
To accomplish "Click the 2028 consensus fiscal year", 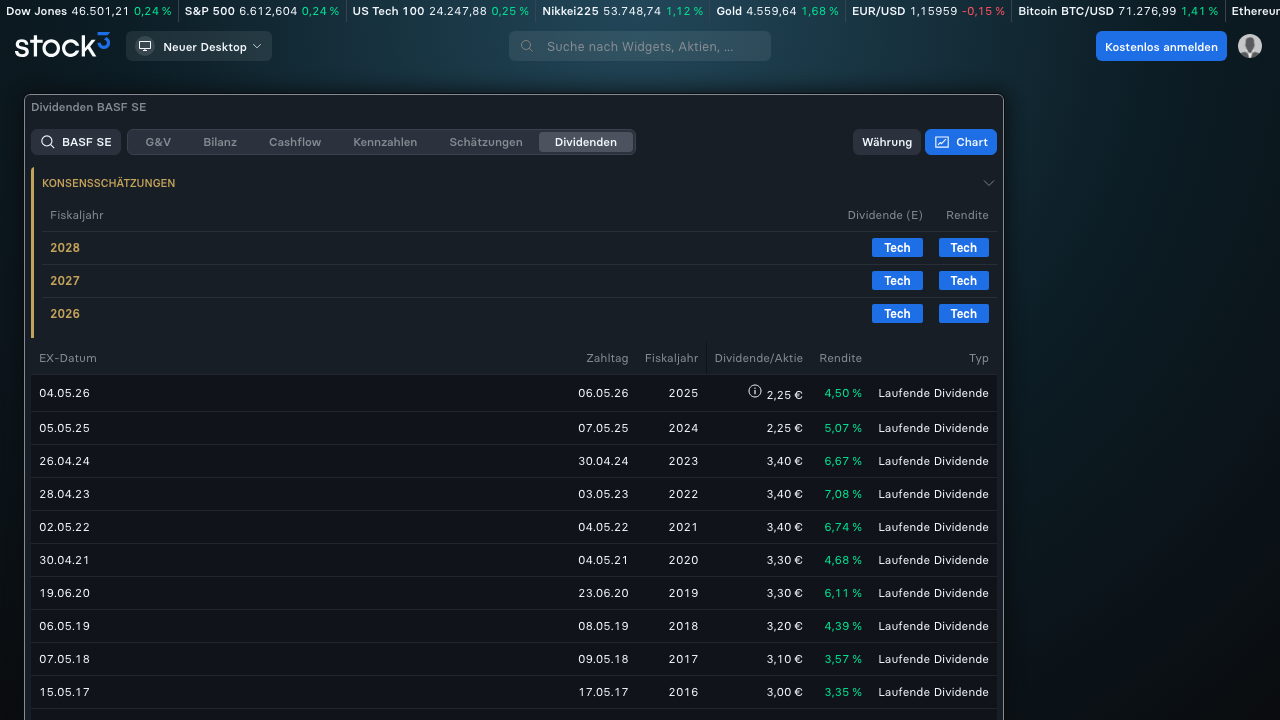I will pyautogui.click(x=65, y=248).
